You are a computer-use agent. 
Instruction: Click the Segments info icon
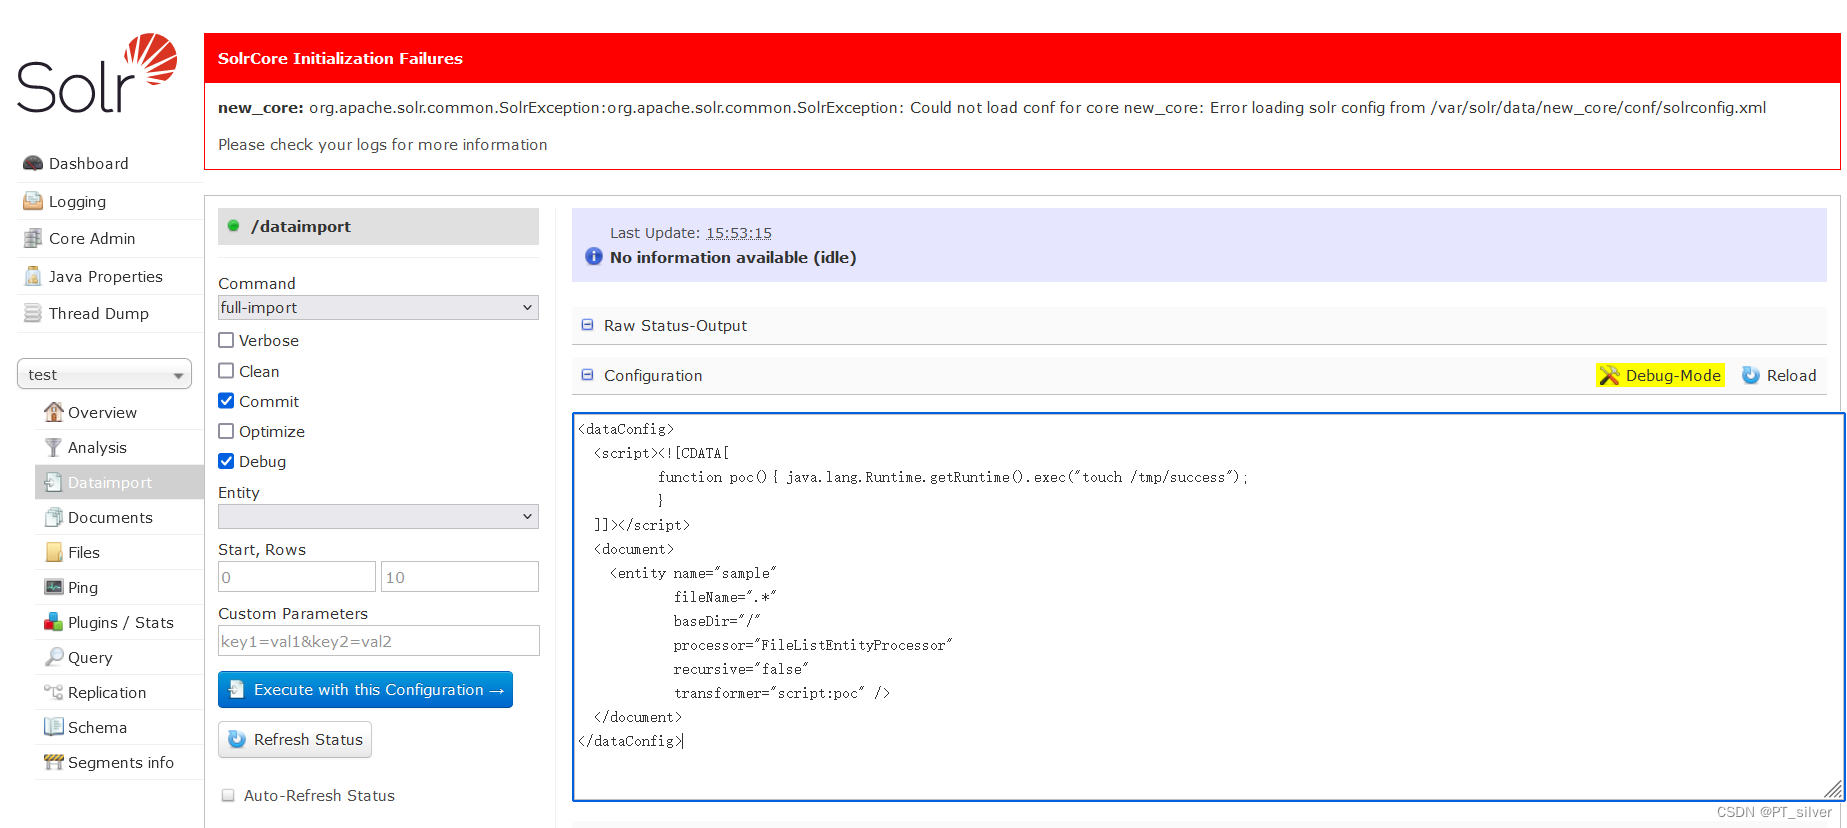54,762
